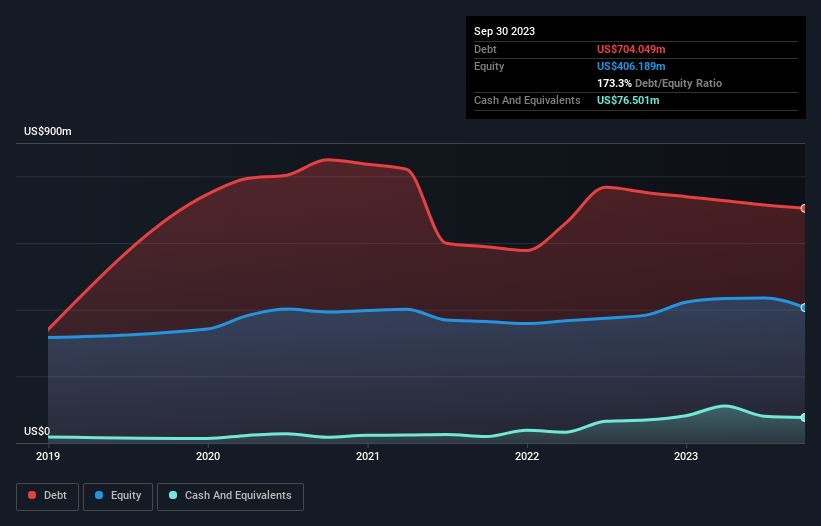Click the US$76.501m cash value
The image size is (821, 526).
[628, 100]
